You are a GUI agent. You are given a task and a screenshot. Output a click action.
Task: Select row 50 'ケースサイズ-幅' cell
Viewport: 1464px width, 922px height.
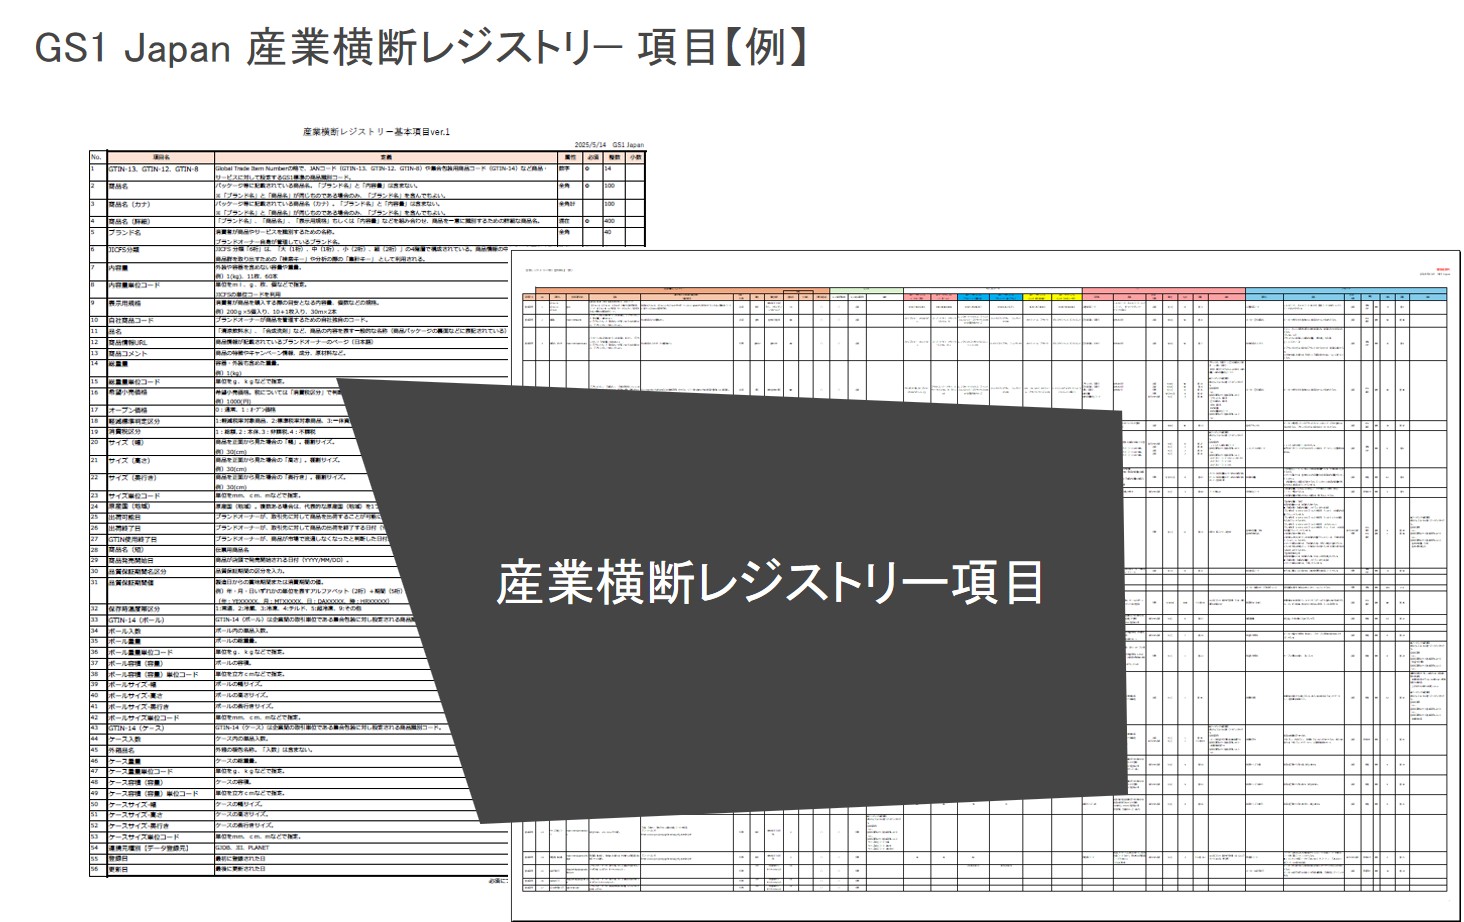[x=160, y=804]
